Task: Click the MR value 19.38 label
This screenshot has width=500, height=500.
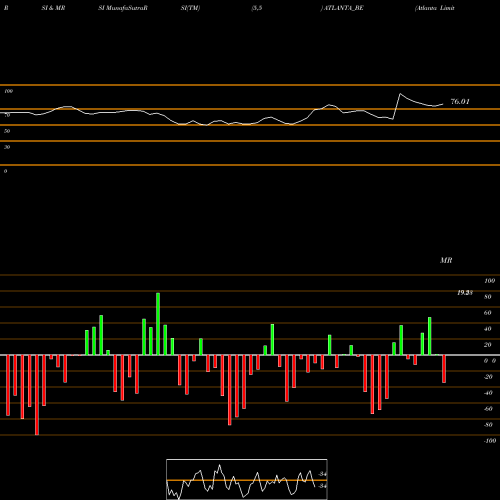Action: point(465,293)
